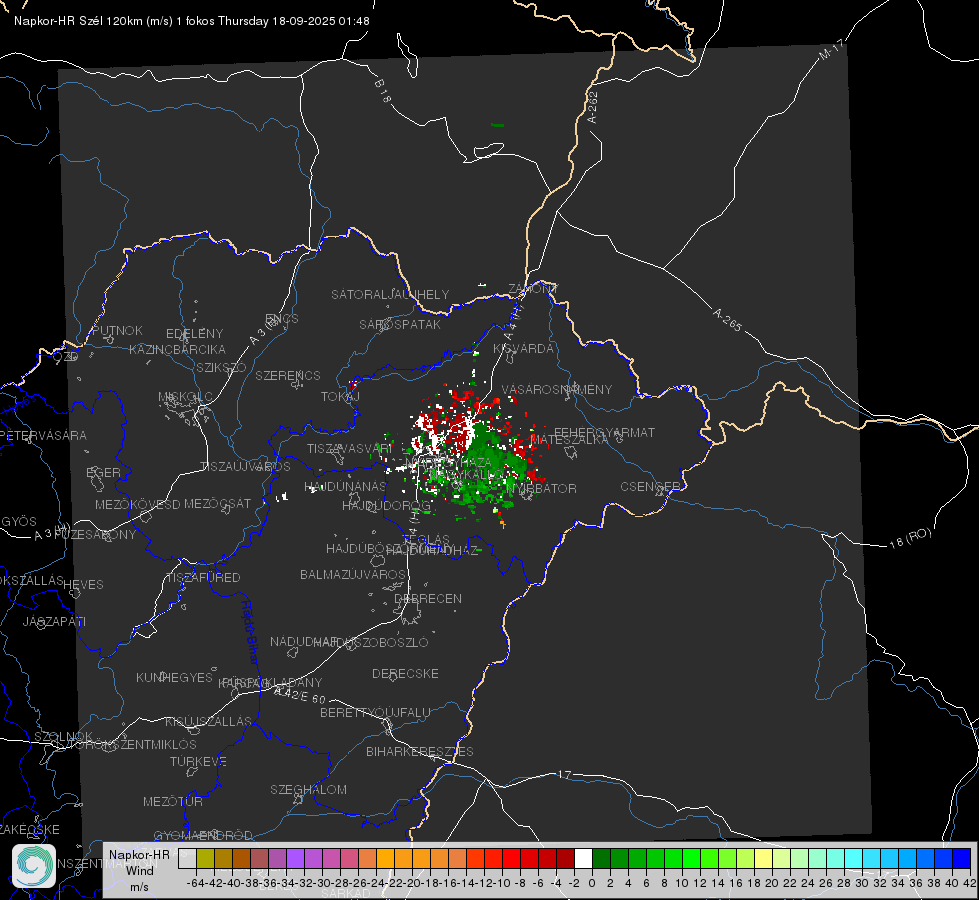This screenshot has width=979, height=900.
Task: Click the timestamp 'Thursday 18-09-2025 01:48'
Action: tap(293, 21)
